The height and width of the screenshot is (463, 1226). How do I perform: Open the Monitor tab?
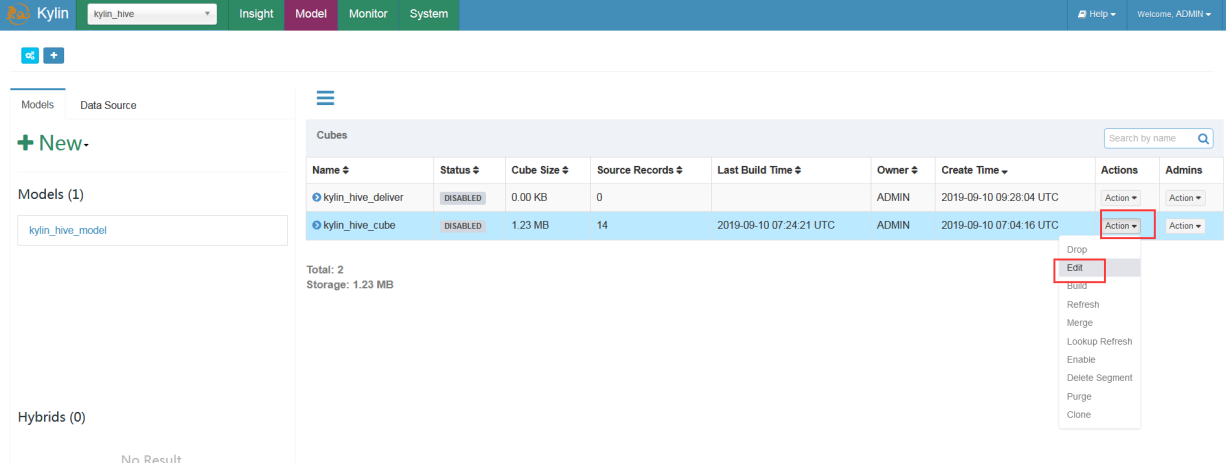(368, 14)
